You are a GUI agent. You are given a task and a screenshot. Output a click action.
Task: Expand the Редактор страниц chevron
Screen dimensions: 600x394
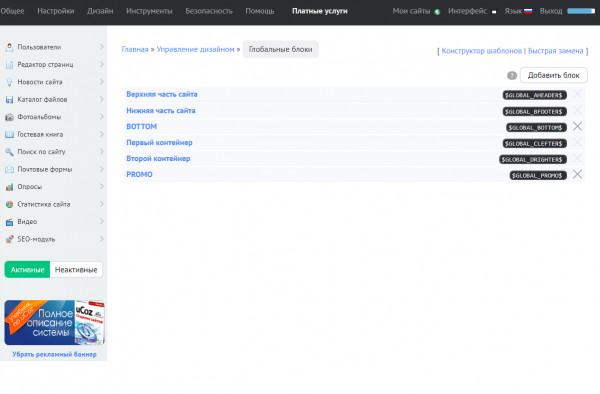(101, 64)
